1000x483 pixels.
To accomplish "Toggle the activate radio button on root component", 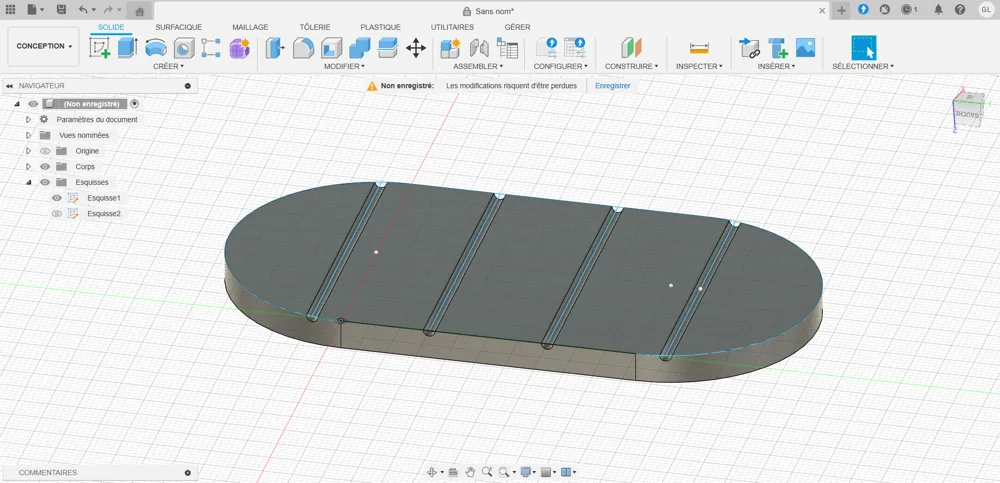I will (x=134, y=103).
